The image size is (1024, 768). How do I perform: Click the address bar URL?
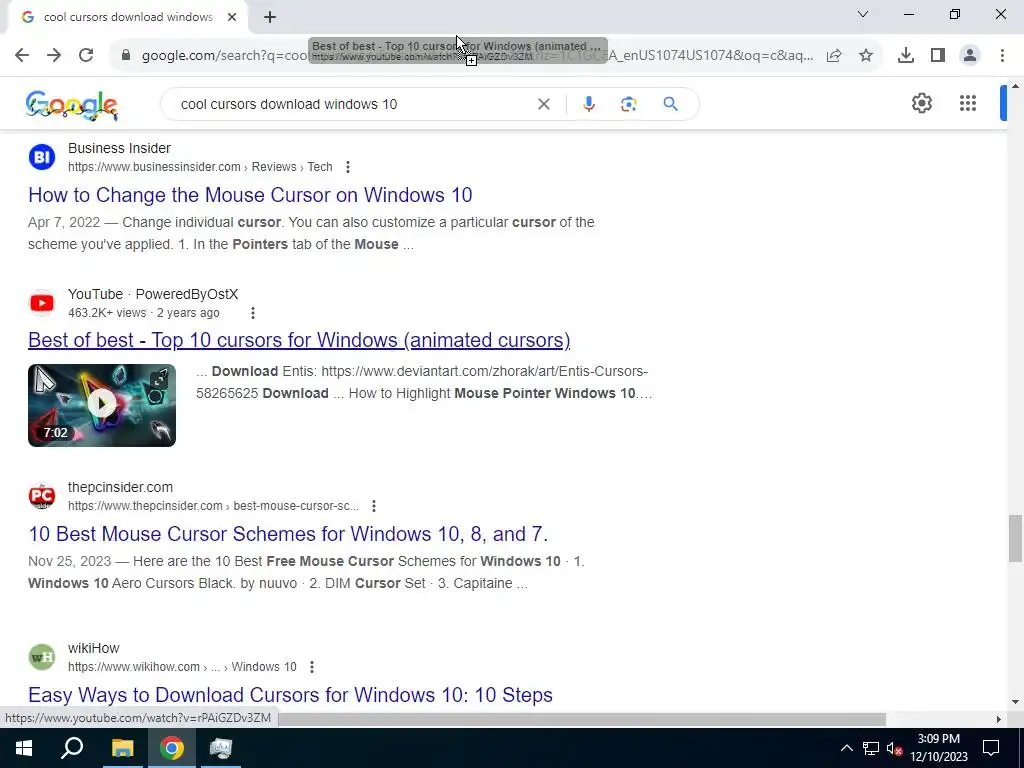[477, 56]
